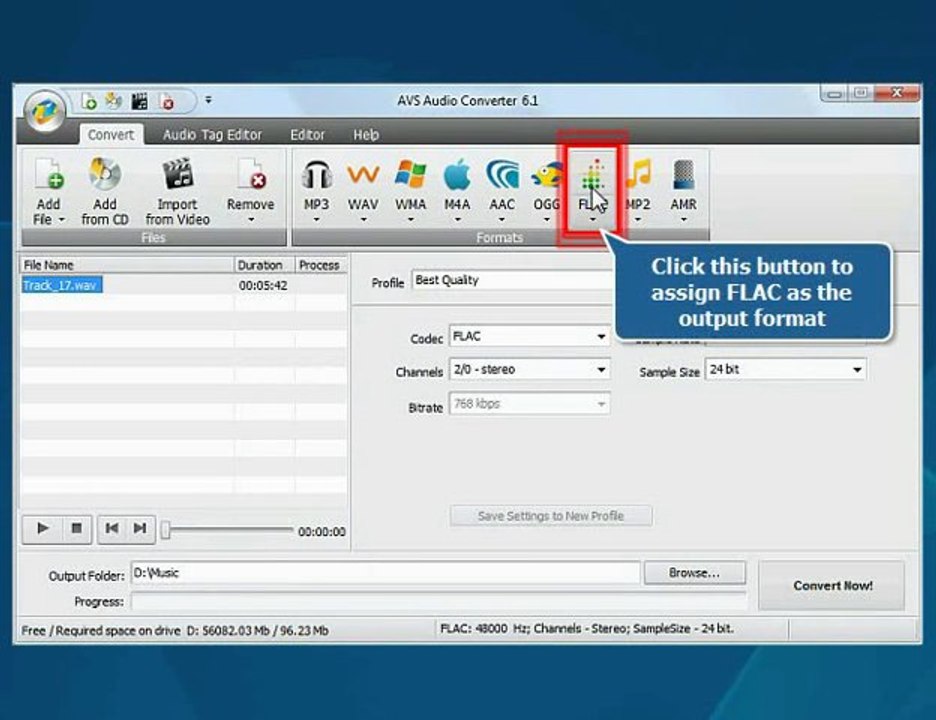
Task: Select MP2 output format
Action: [638, 191]
